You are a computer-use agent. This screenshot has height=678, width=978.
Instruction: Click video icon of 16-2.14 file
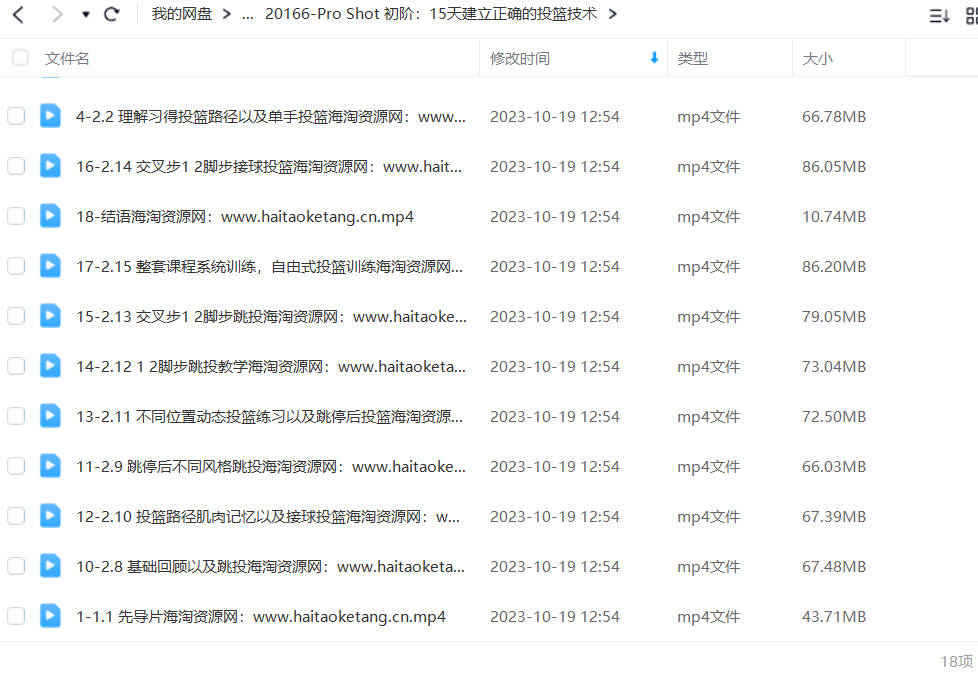click(51, 166)
